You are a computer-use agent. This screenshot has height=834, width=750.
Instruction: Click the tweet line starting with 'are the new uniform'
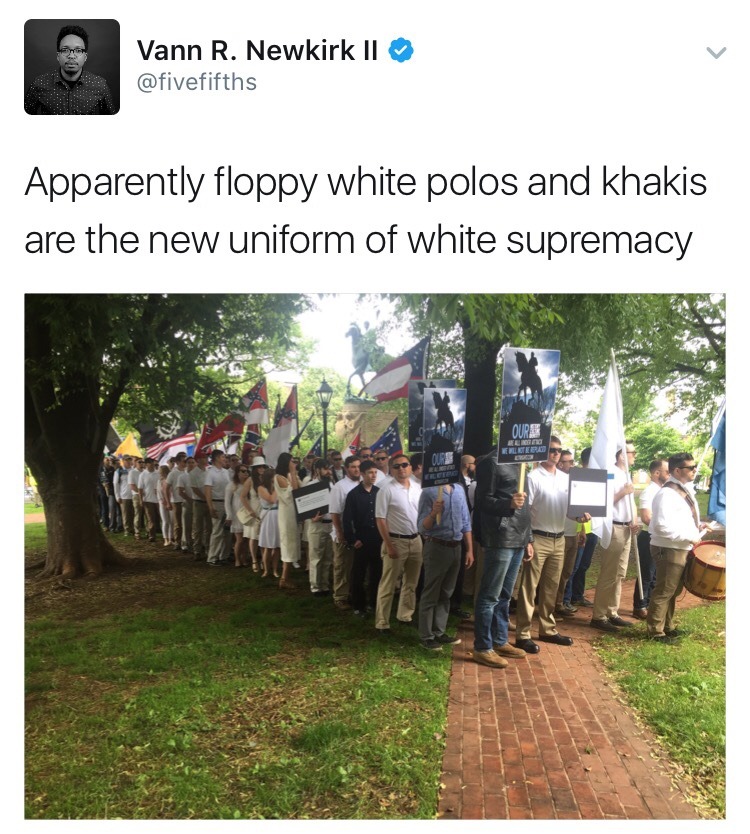click(358, 241)
